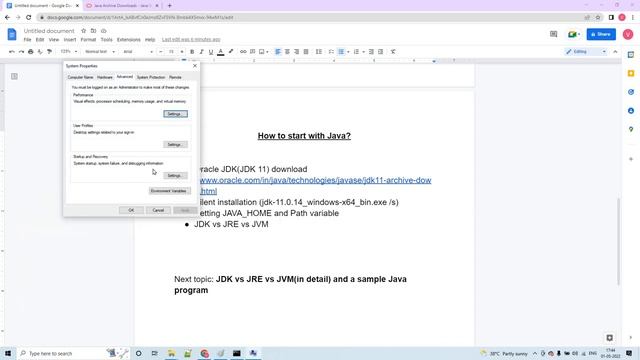Switch to System Protection tab
640x360 pixels.
(151, 77)
